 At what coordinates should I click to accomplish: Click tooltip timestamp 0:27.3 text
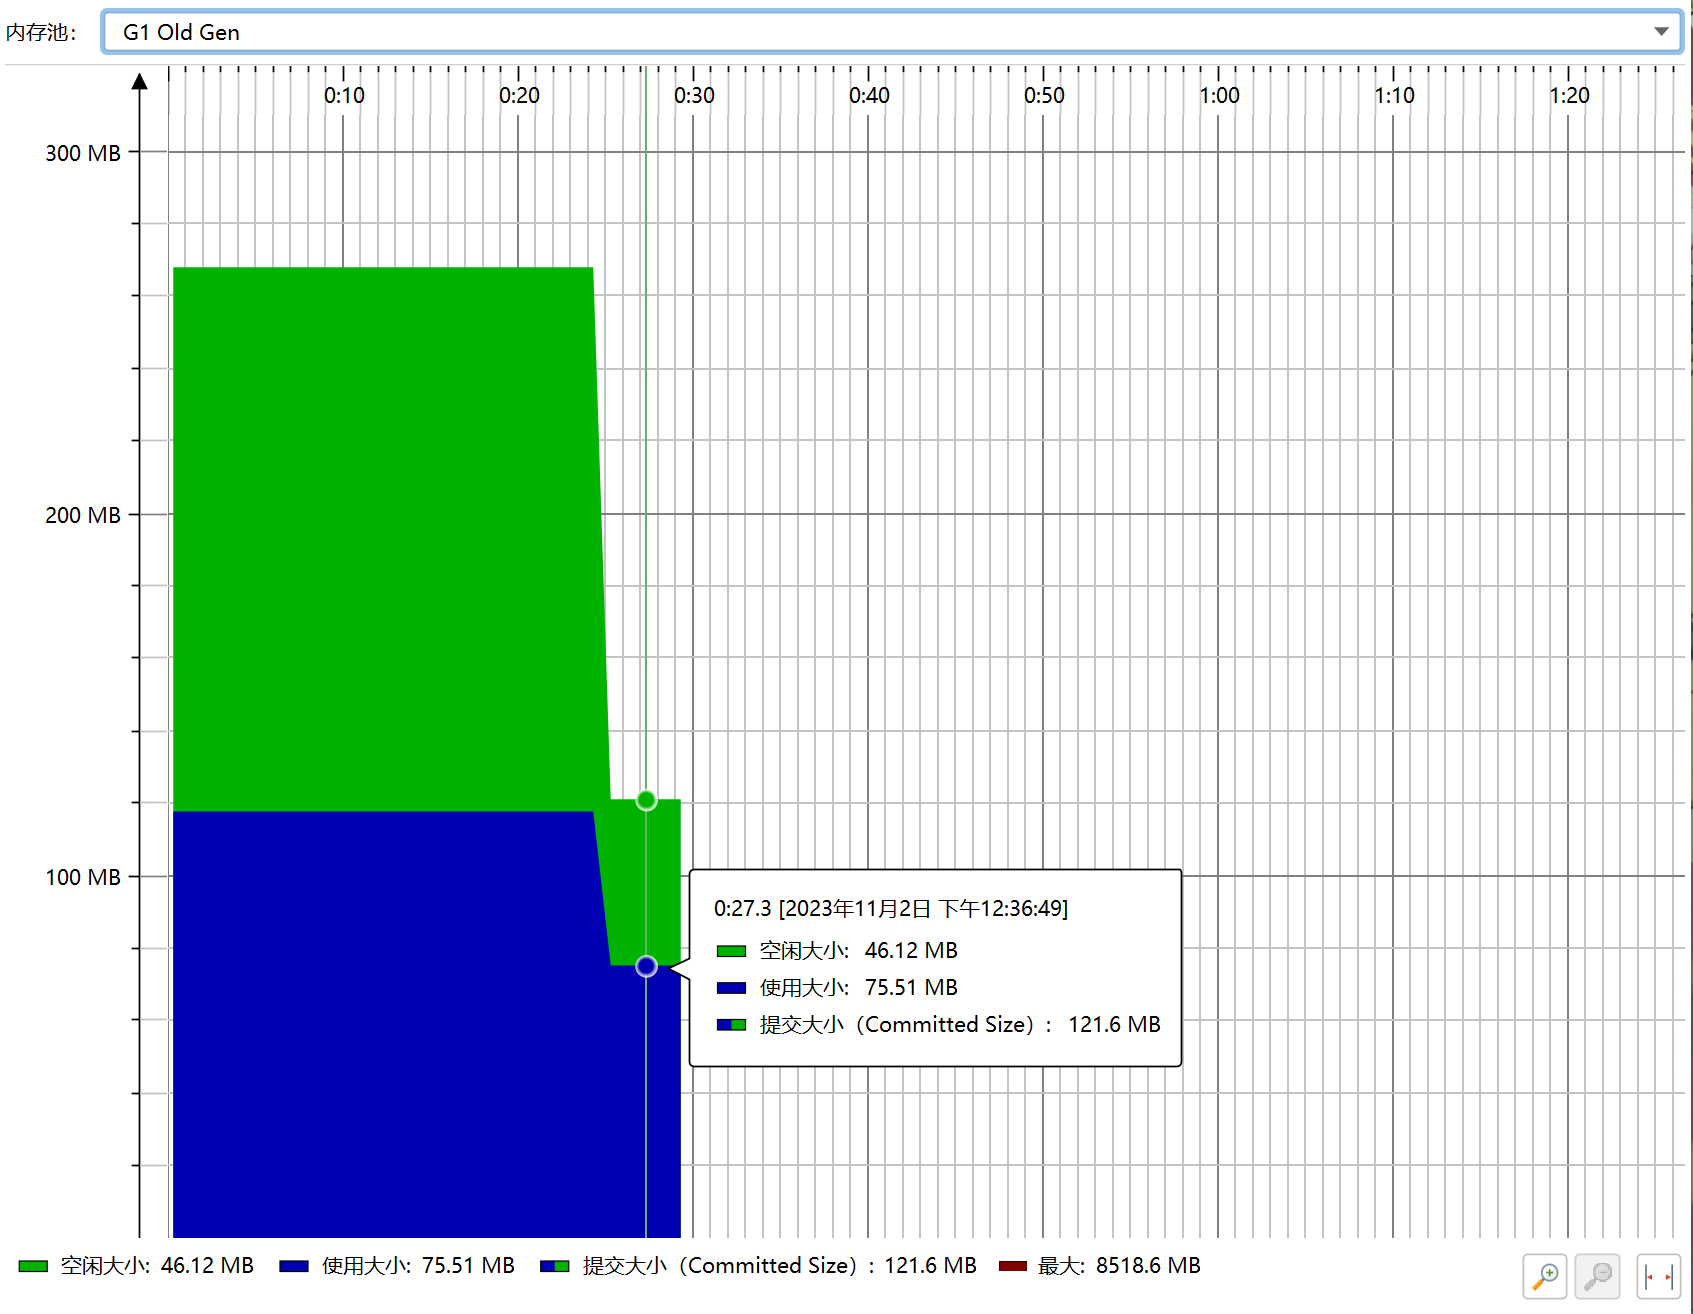[891, 908]
